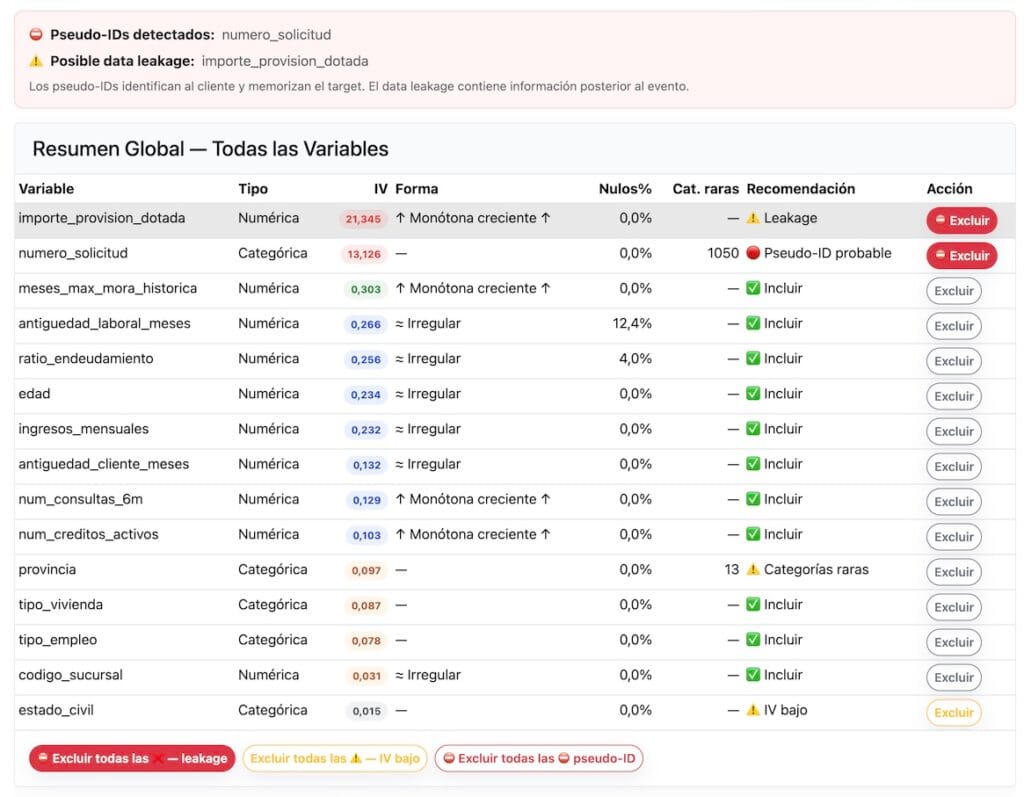This screenshot has height=797, width=1024.
Task: Click Excluir button for importe_provision_dotada
Action: pos(961,220)
